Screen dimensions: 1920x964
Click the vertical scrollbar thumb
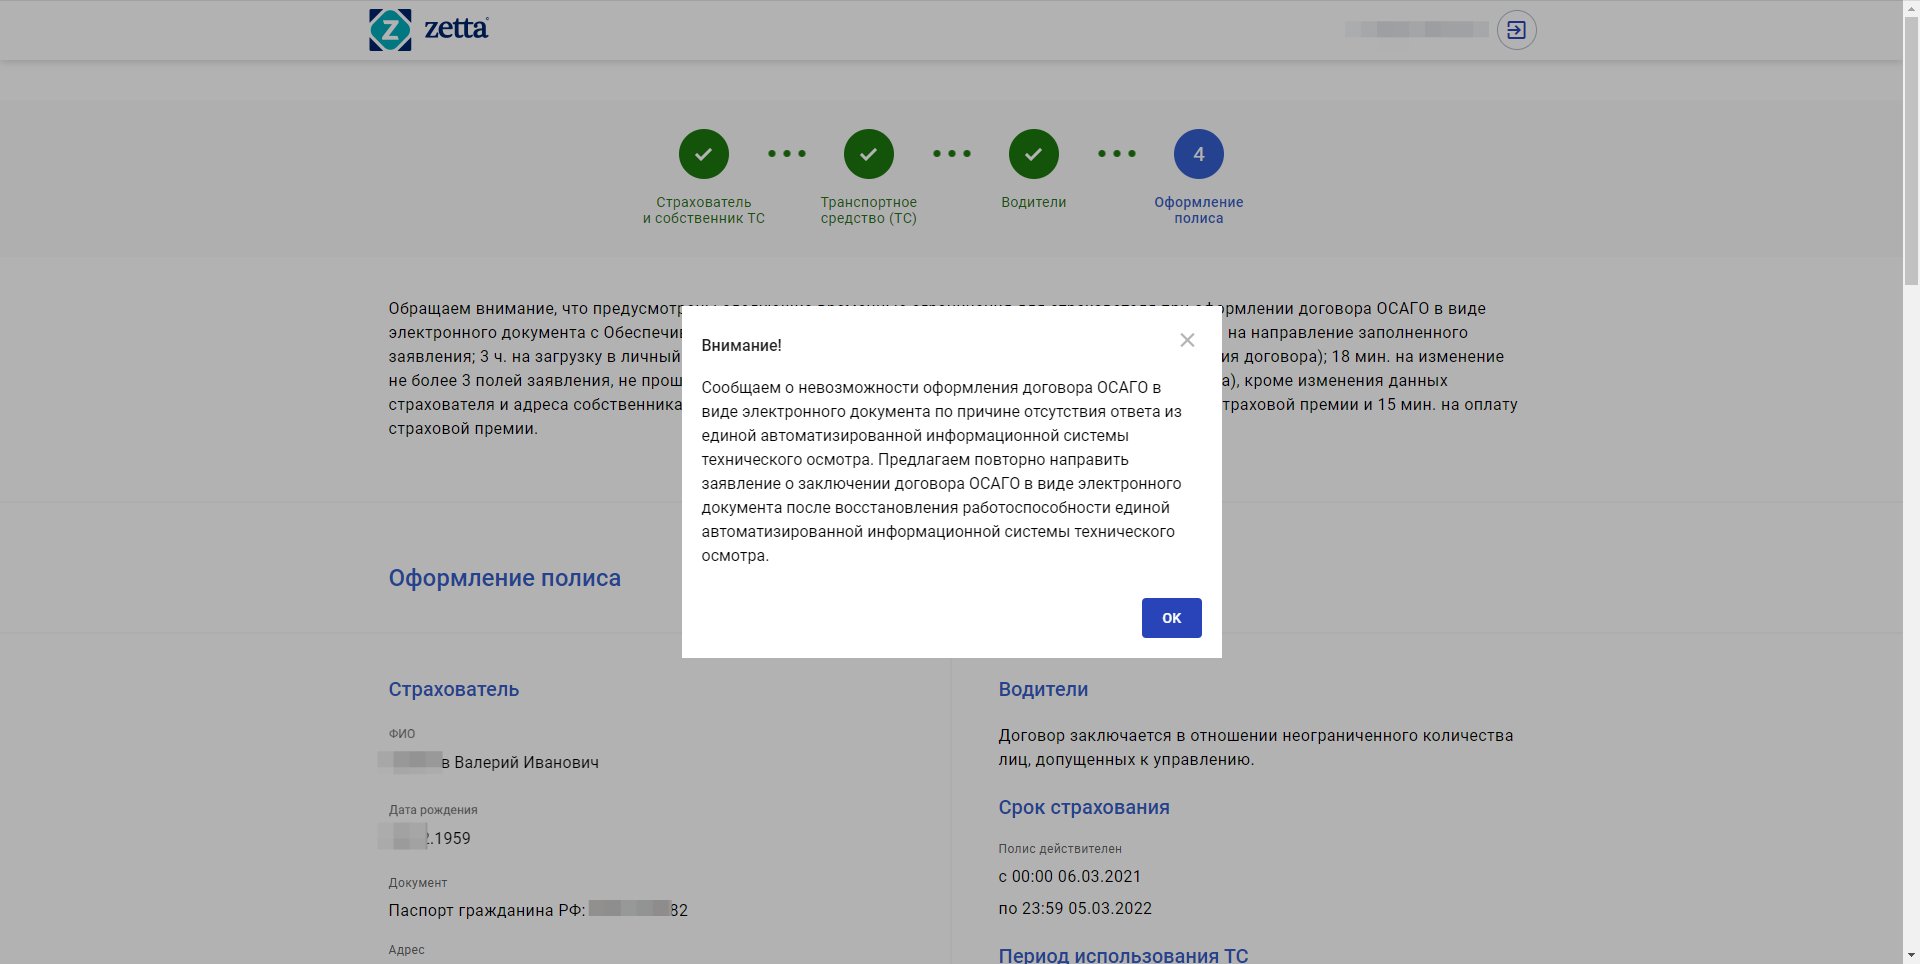(1911, 150)
